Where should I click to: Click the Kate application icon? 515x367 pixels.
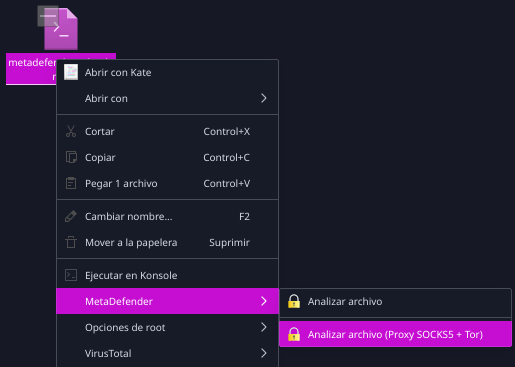tap(71, 72)
